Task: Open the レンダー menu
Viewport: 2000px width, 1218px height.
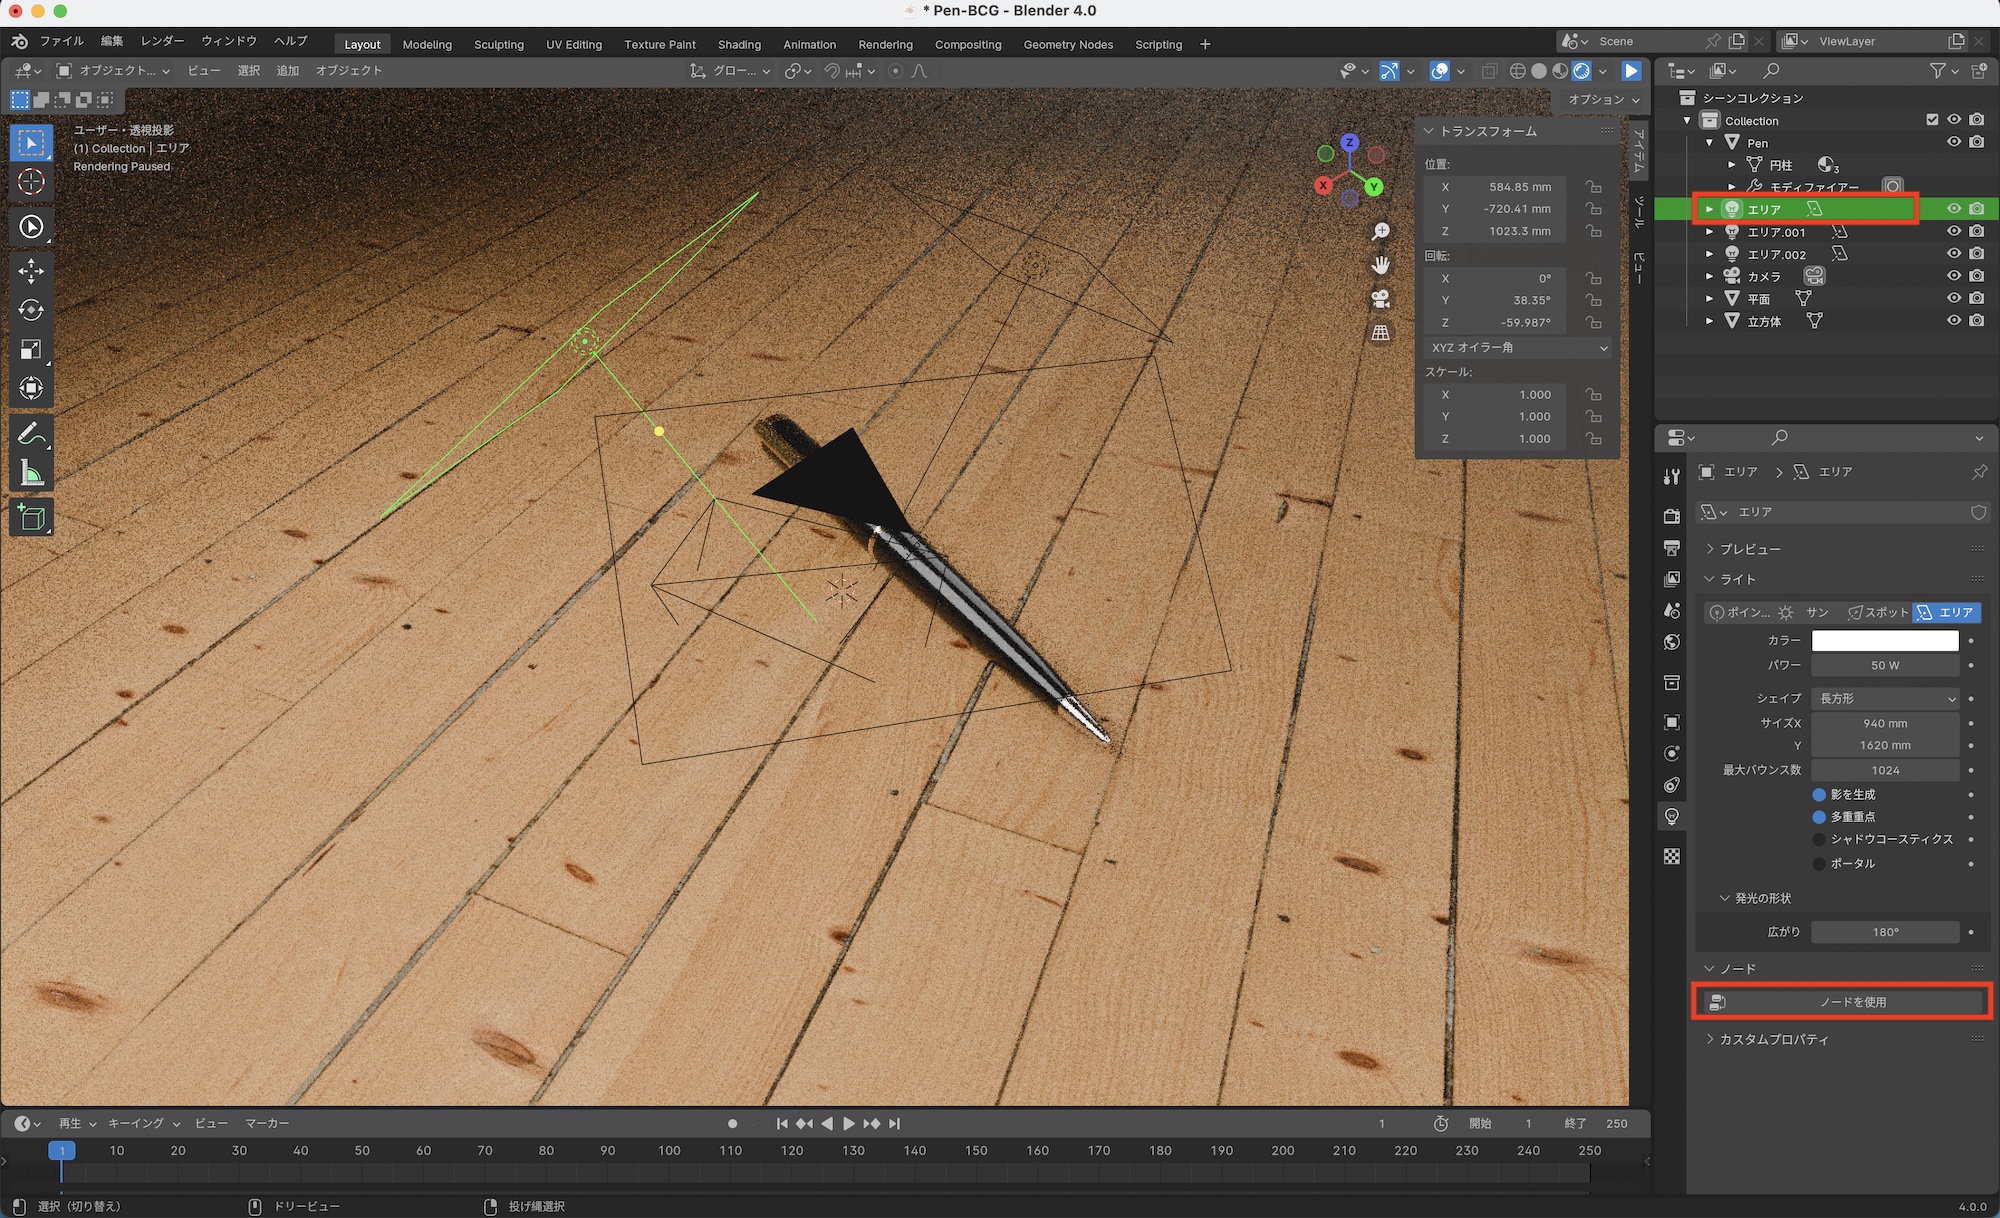Action: 162,41
